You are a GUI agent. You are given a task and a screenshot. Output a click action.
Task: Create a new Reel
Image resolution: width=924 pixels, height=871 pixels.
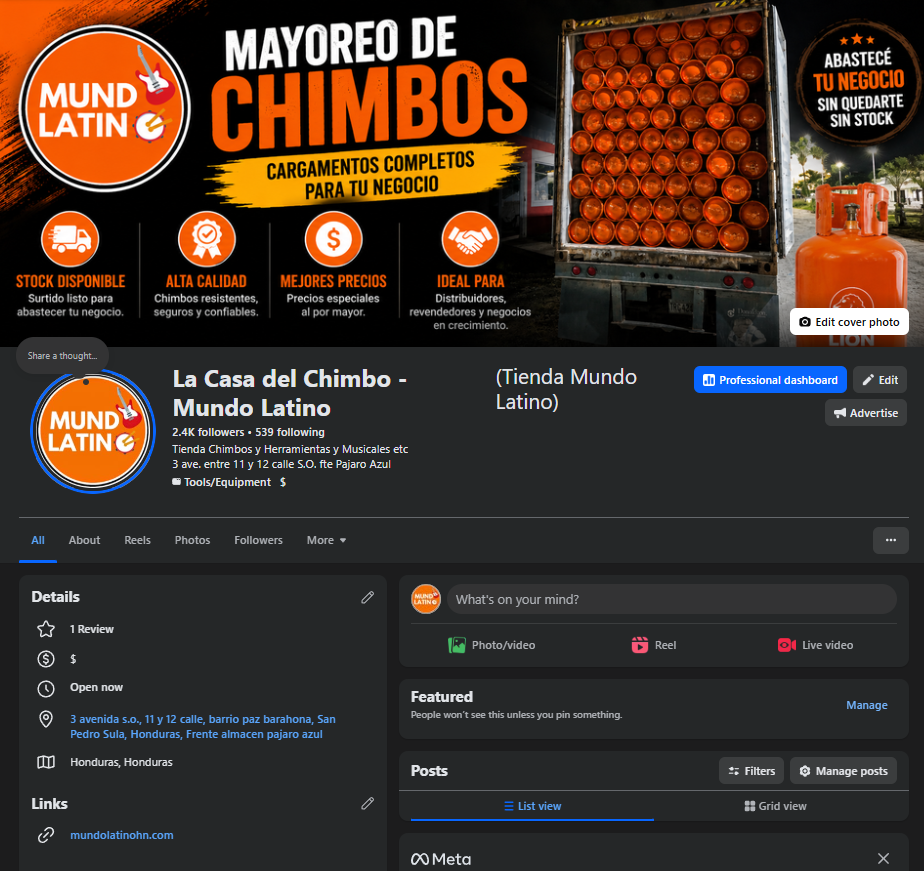(x=654, y=645)
